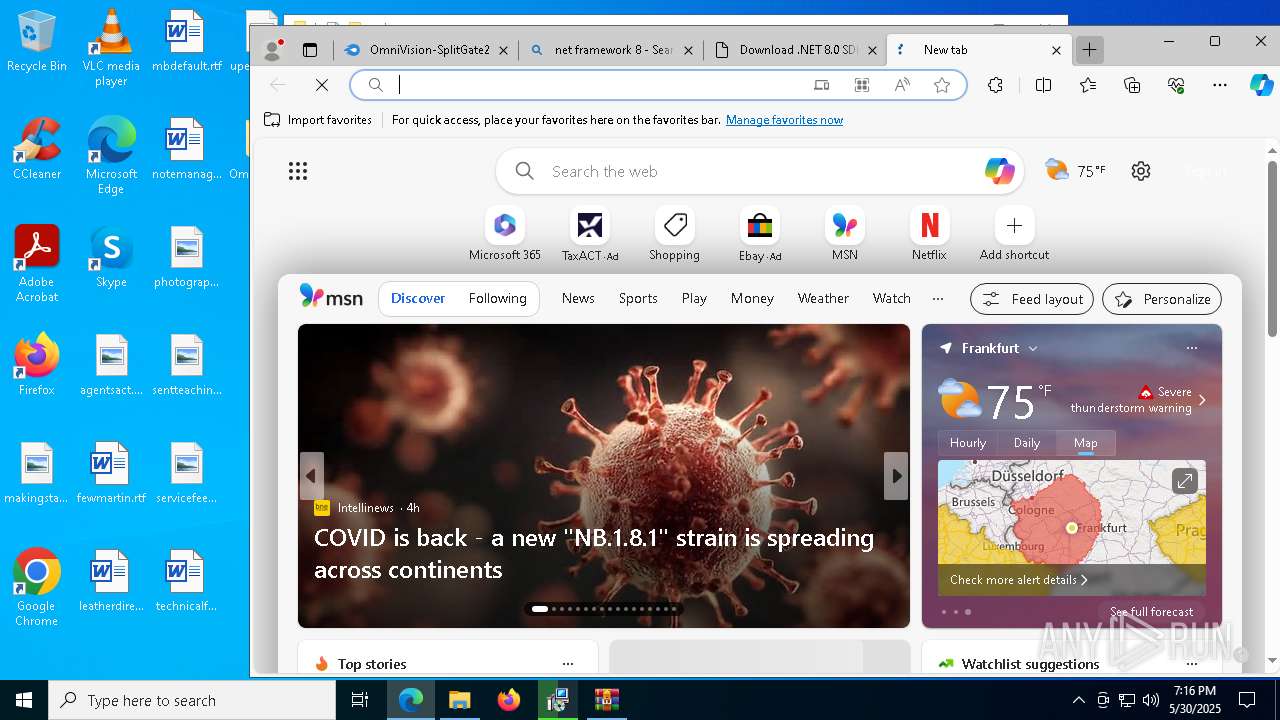Click the QR/apps icon in address bar
Image resolution: width=1280 pixels, height=720 pixels.
coord(861,85)
